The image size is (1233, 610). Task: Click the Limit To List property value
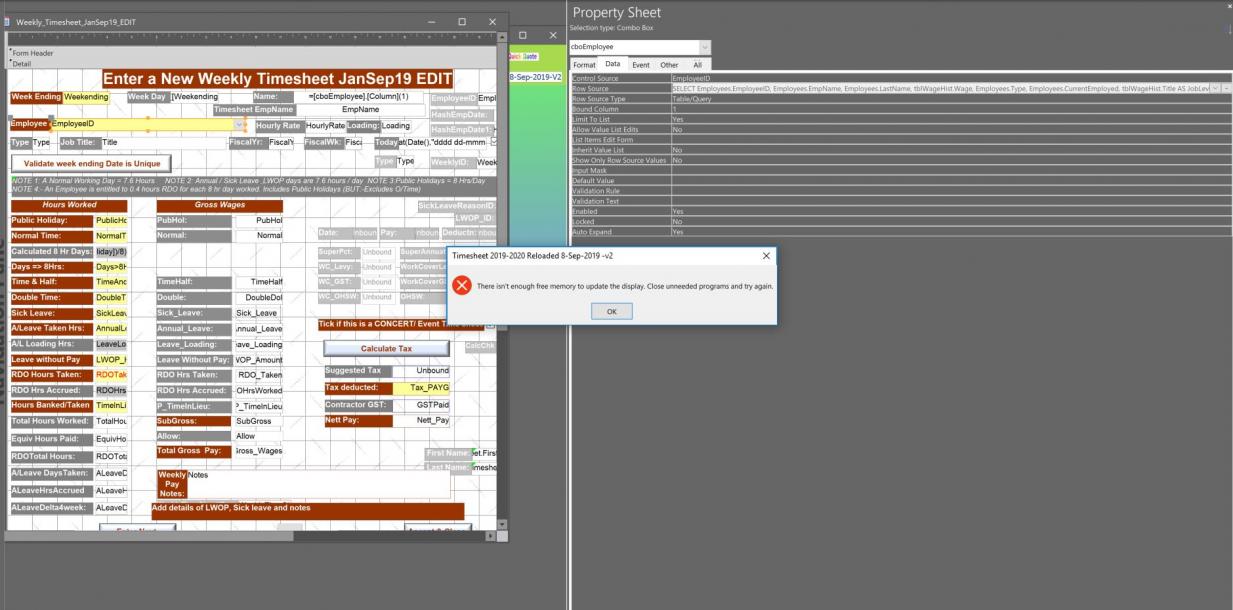tap(951, 118)
